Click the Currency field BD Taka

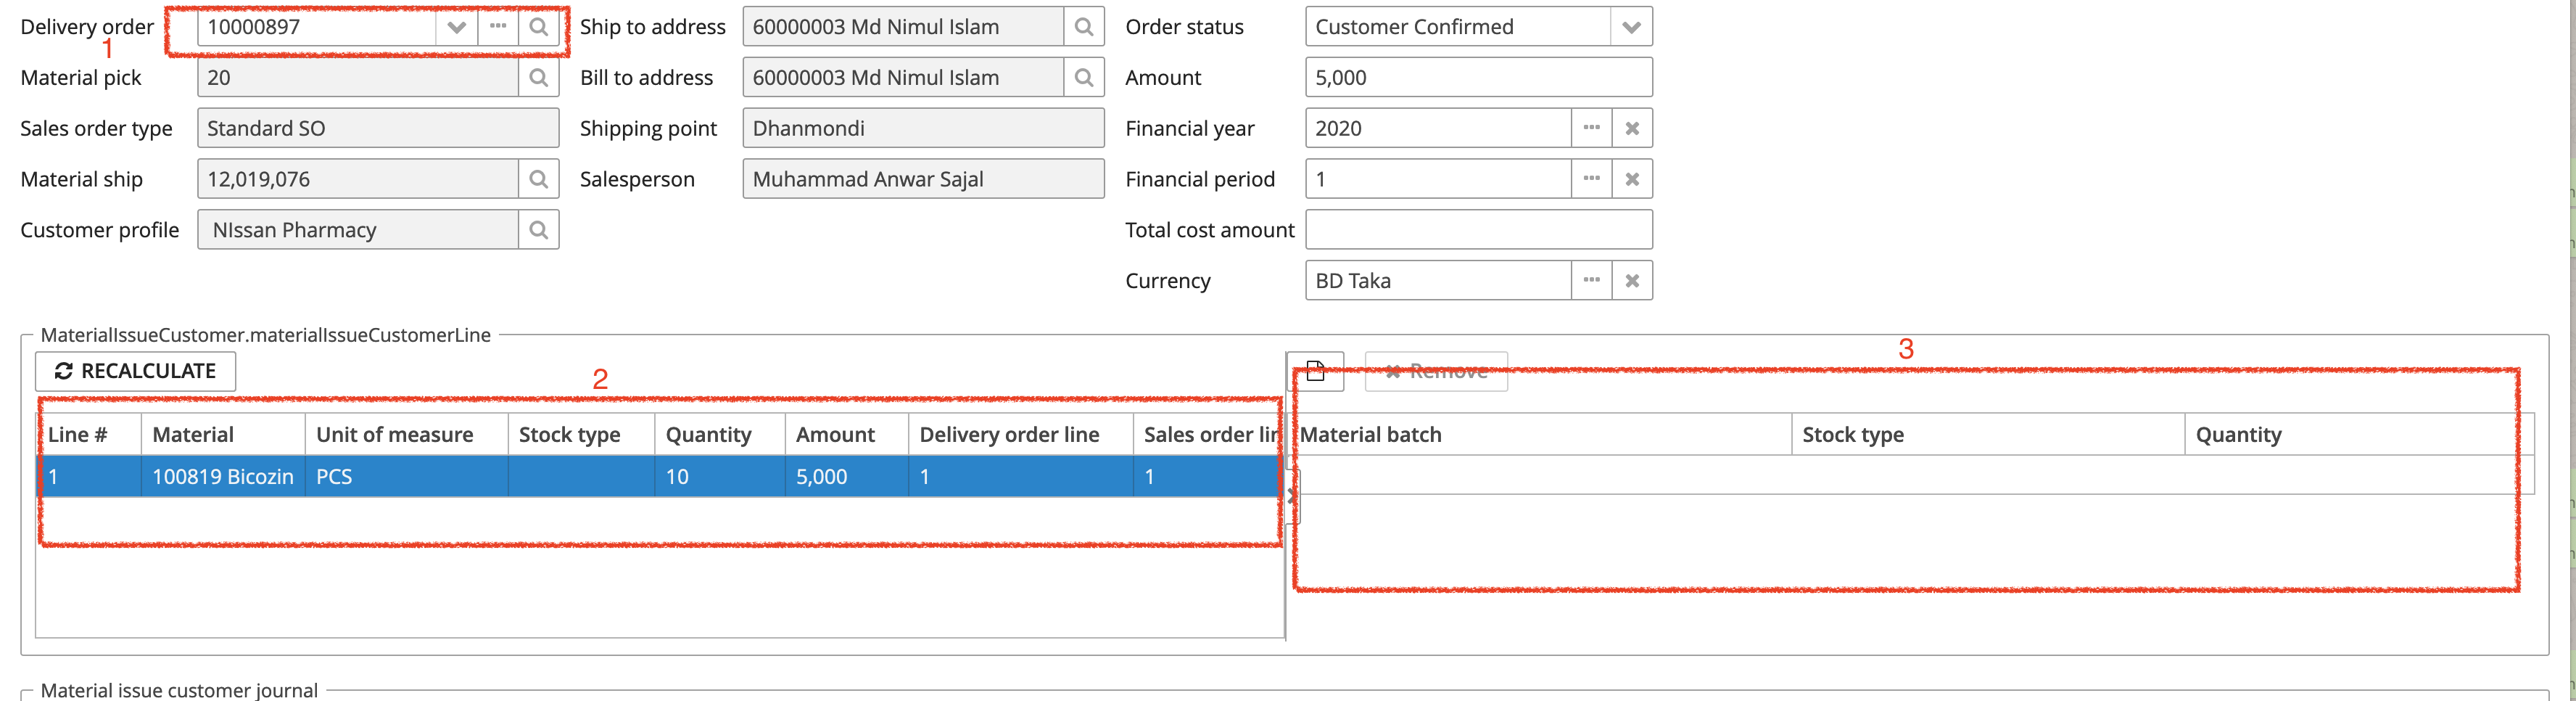coord(1438,281)
